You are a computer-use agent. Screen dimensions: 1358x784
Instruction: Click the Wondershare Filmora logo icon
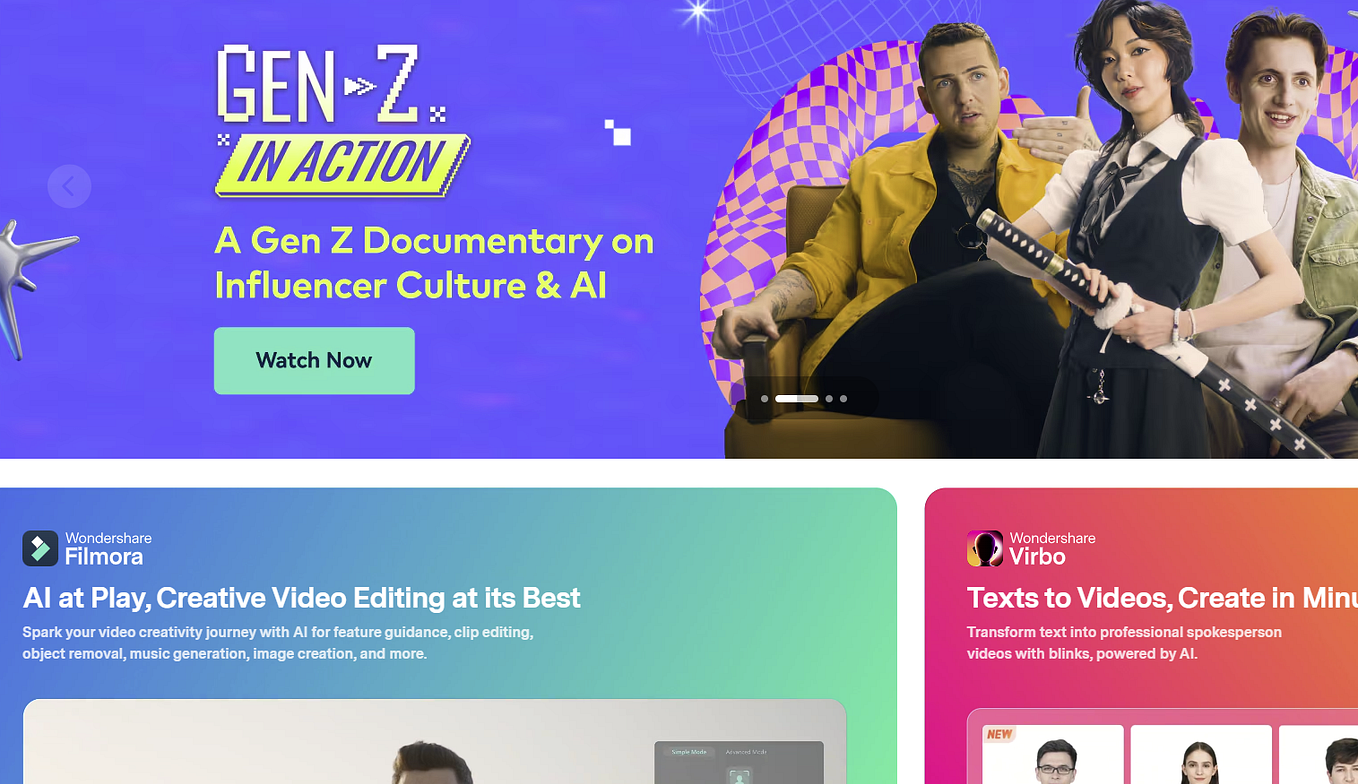pyautogui.click(x=40, y=548)
